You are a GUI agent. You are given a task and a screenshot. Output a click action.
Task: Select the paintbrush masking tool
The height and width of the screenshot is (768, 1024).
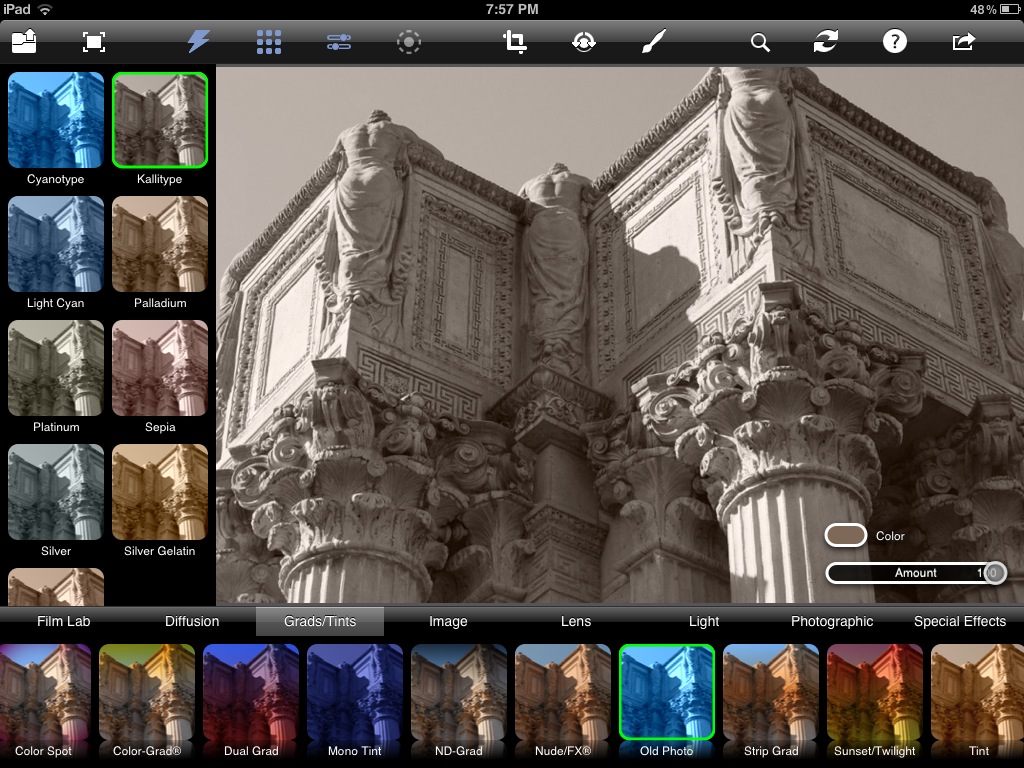click(x=652, y=41)
